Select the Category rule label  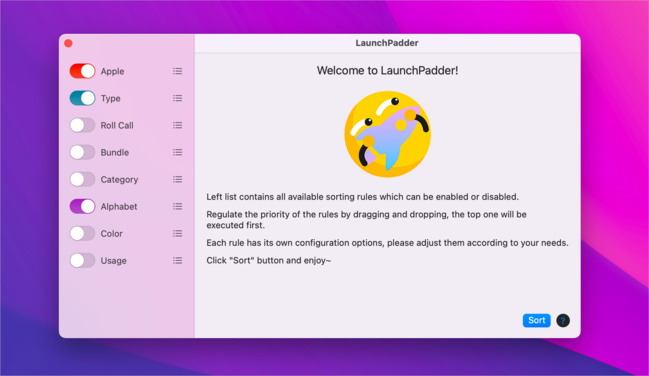[x=119, y=180]
